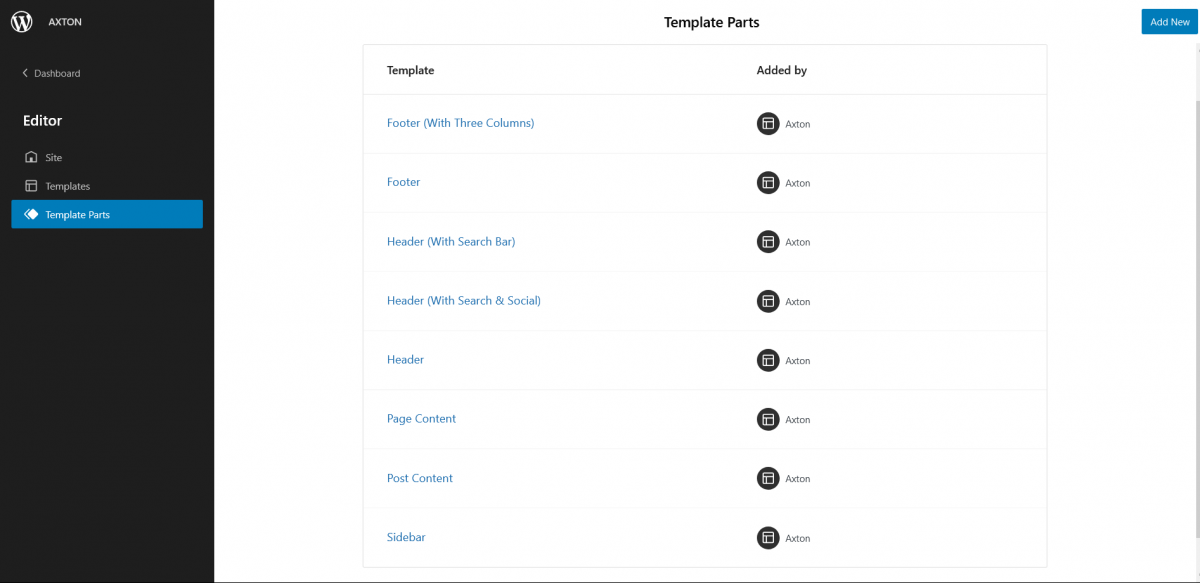This screenshot has width=1200, height=583.
Task: Open the Site menu item
Action: (x=54, y=158)
